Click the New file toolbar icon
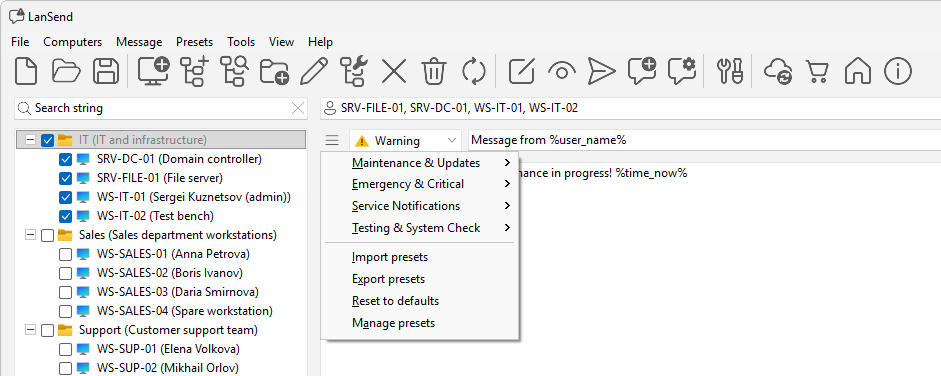 tap(26, 71)
